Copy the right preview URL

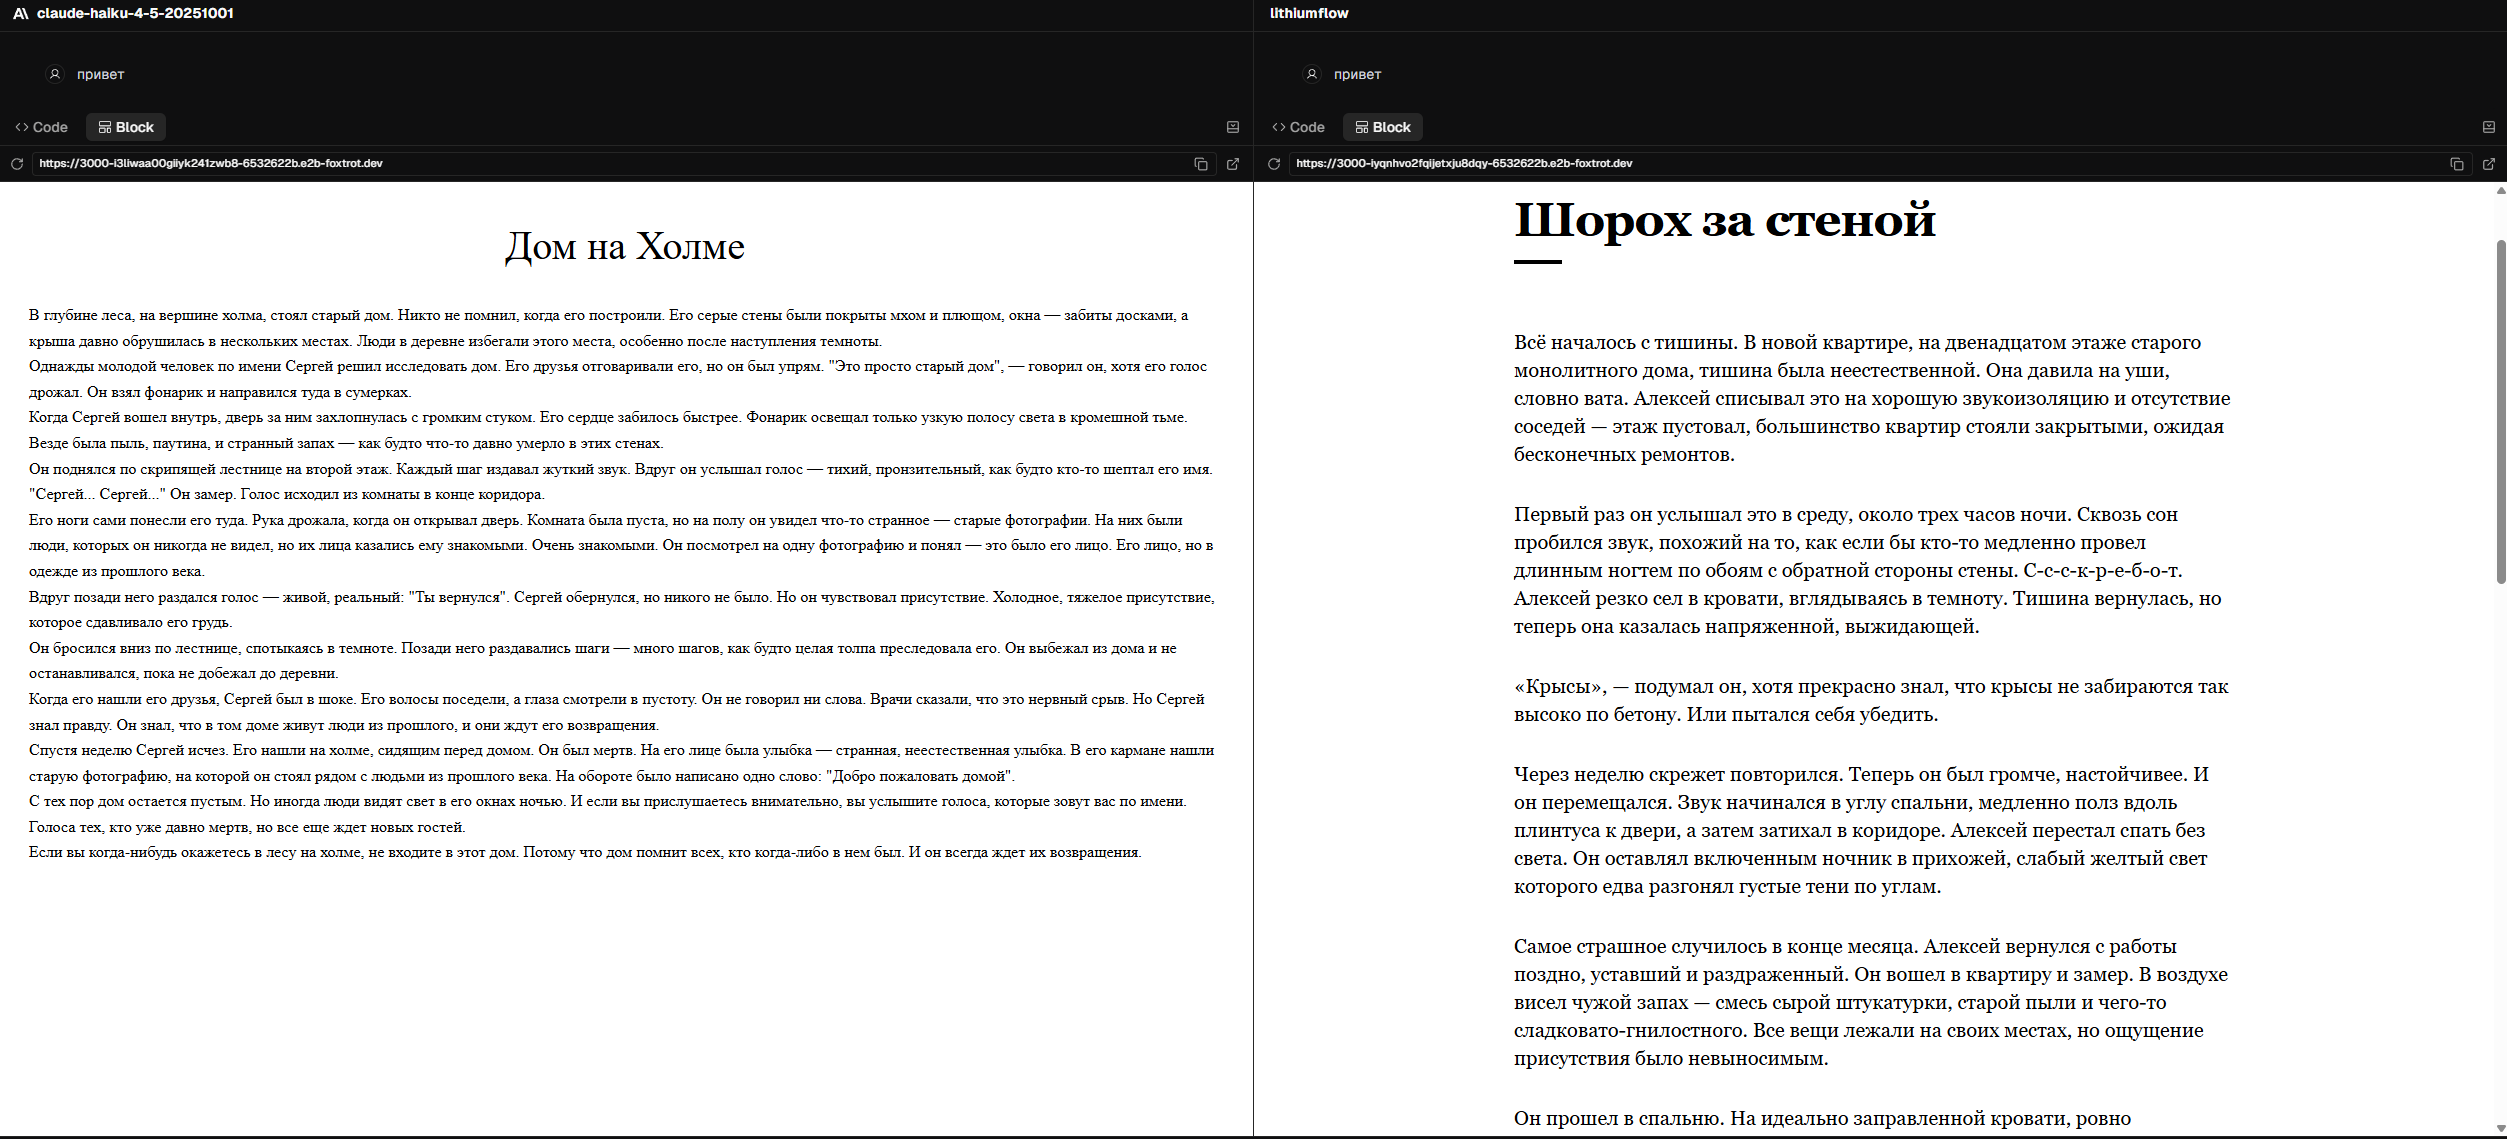2457,164
